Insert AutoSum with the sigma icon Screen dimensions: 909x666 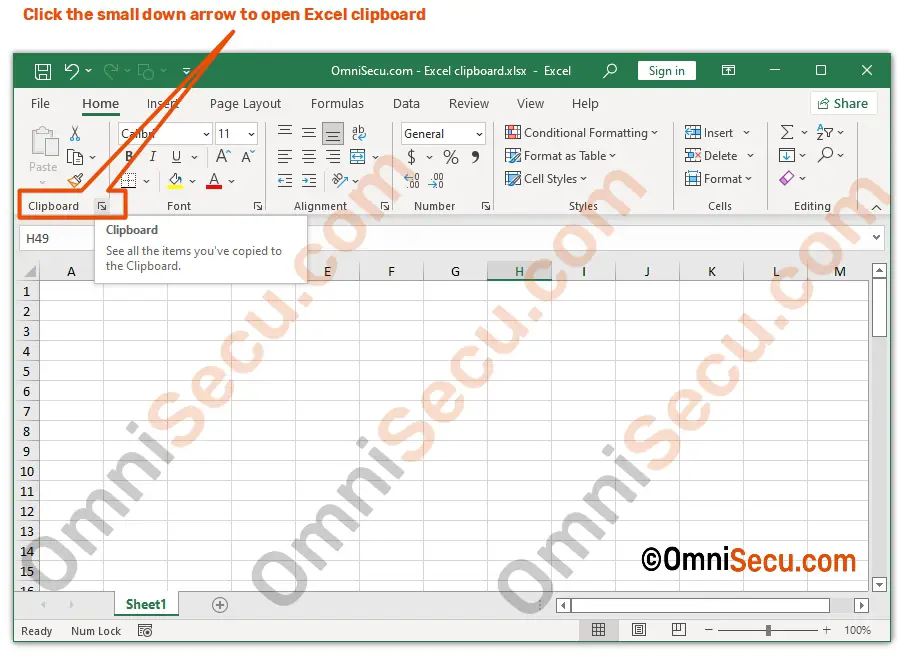tap(787, 133)
